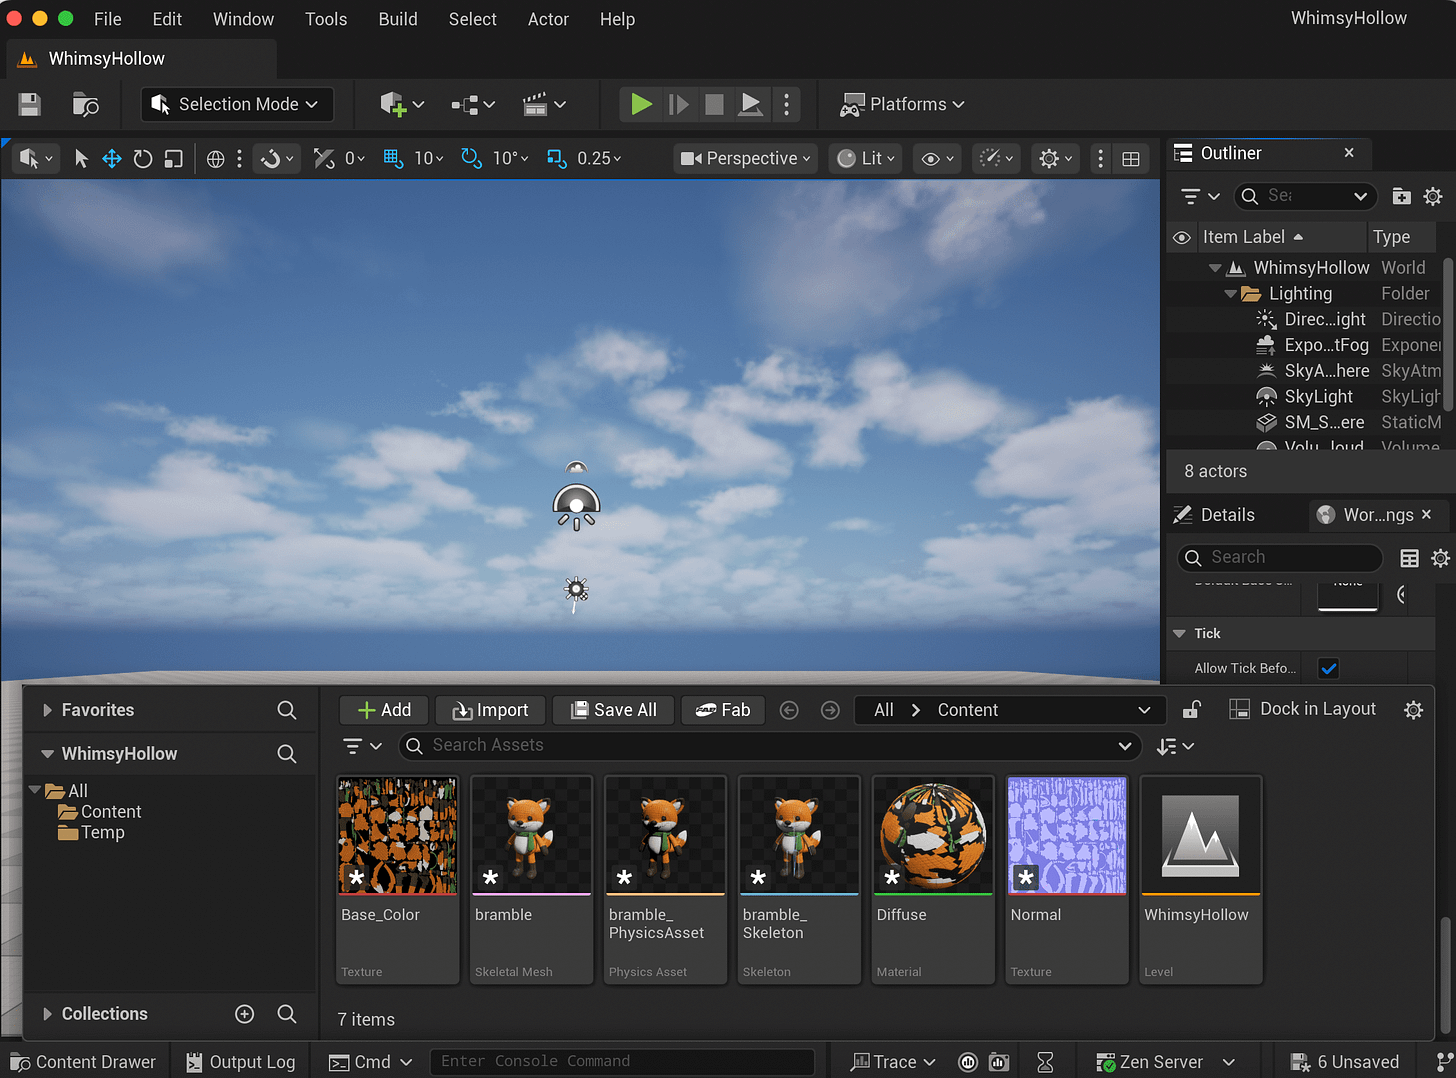Click the Import button
The height and width of the screenshot is (1078, 1456).
tap(490, 710)
